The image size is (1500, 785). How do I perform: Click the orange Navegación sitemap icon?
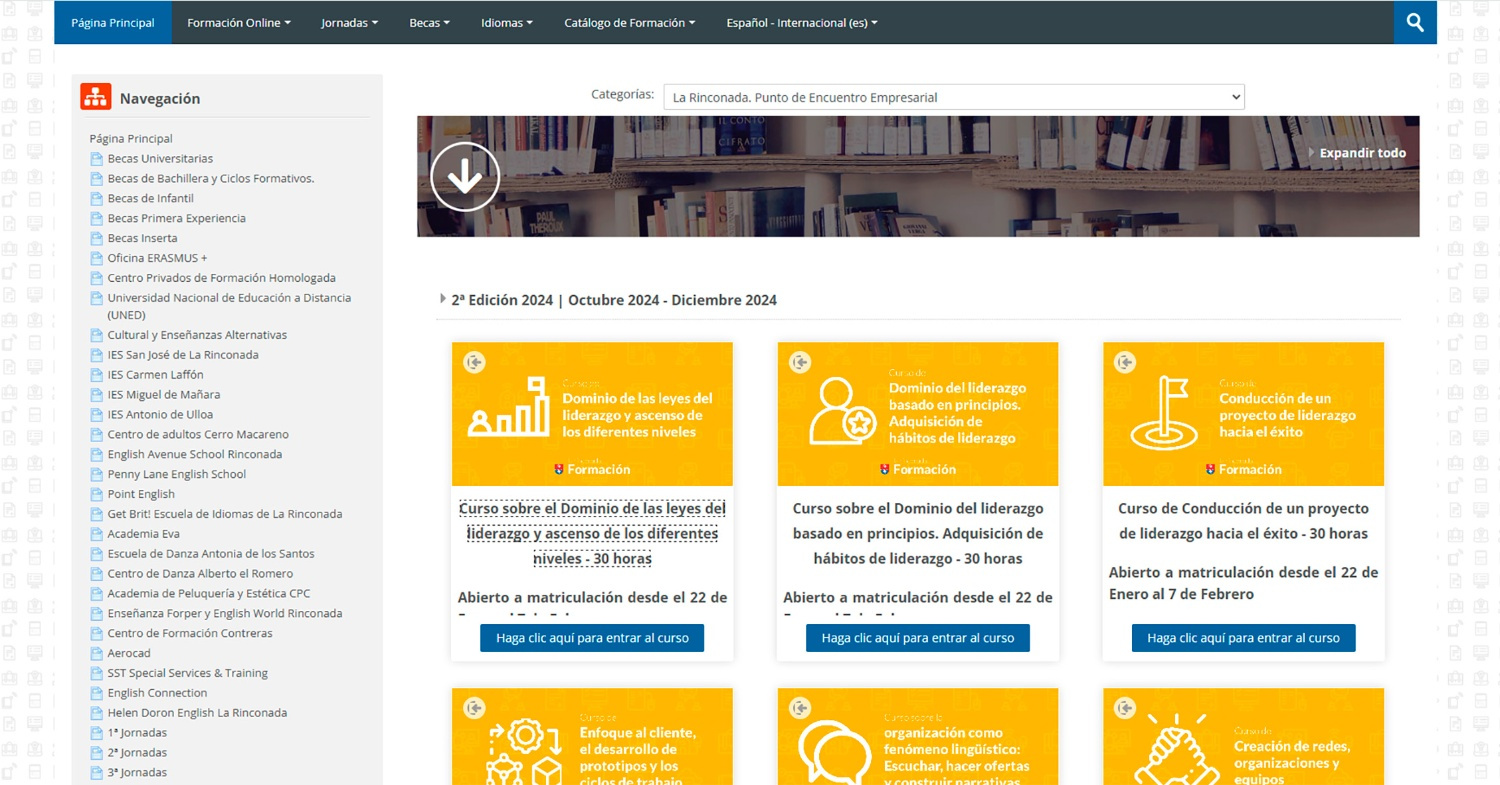tap(96, 97)
